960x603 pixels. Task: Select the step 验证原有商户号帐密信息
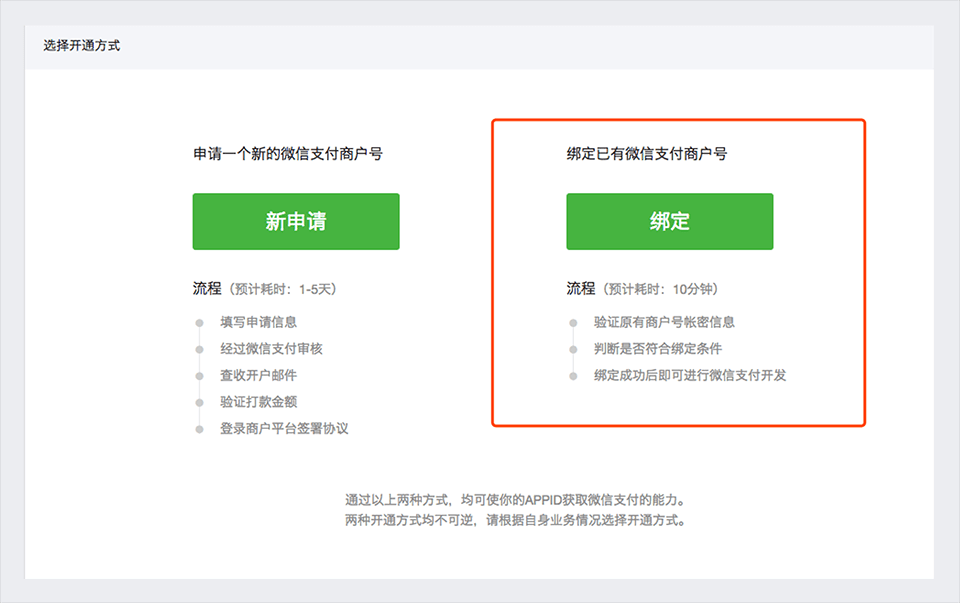tap(664, 322)
